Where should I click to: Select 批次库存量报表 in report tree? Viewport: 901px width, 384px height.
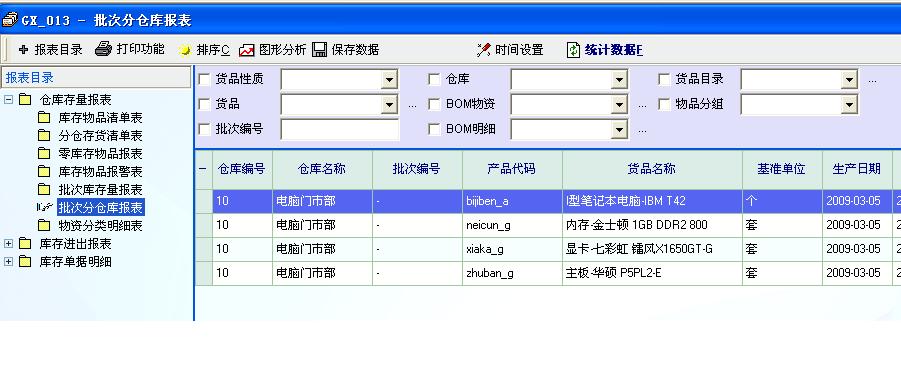[100, 190]
